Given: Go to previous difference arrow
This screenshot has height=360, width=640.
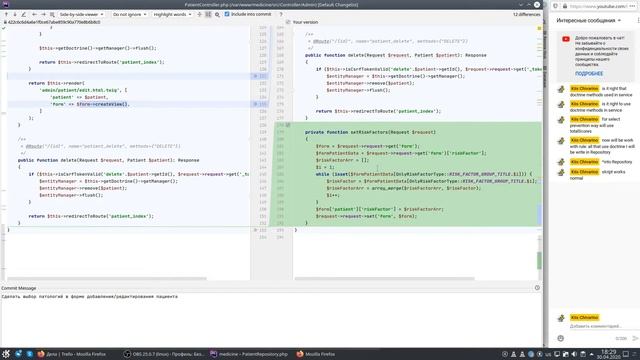Looking at the screenshot, I should point(6,14).
